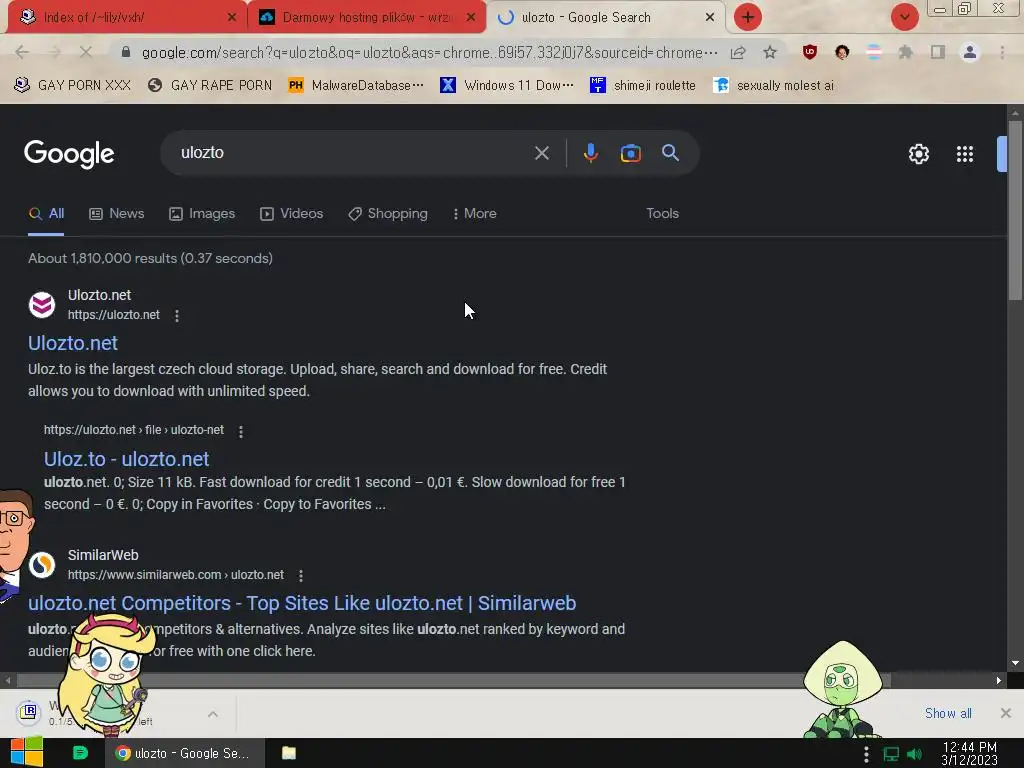Open ulozto.net Competitors Similarweb link
The width and height of the screenshot is (1024, 768).
click(x=302, y=603)
